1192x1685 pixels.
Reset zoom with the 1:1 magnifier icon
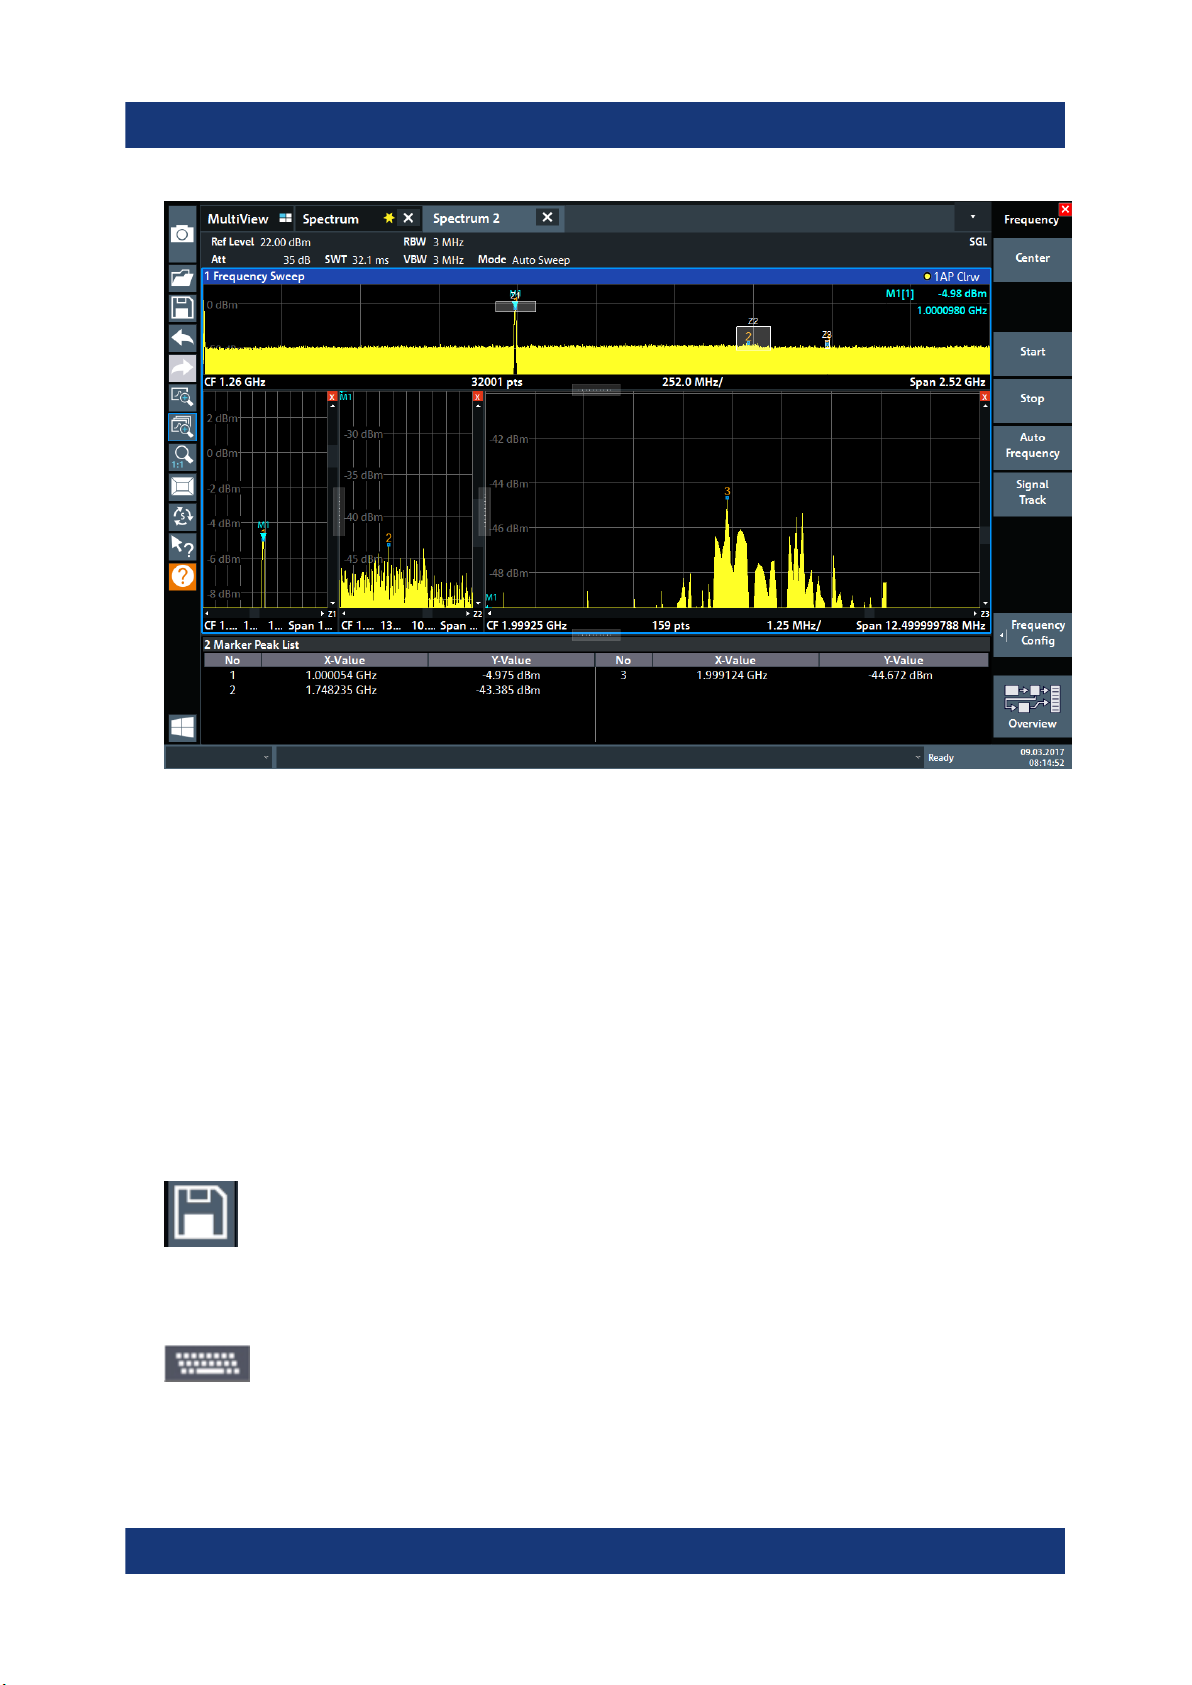click(x=182, y=457)
